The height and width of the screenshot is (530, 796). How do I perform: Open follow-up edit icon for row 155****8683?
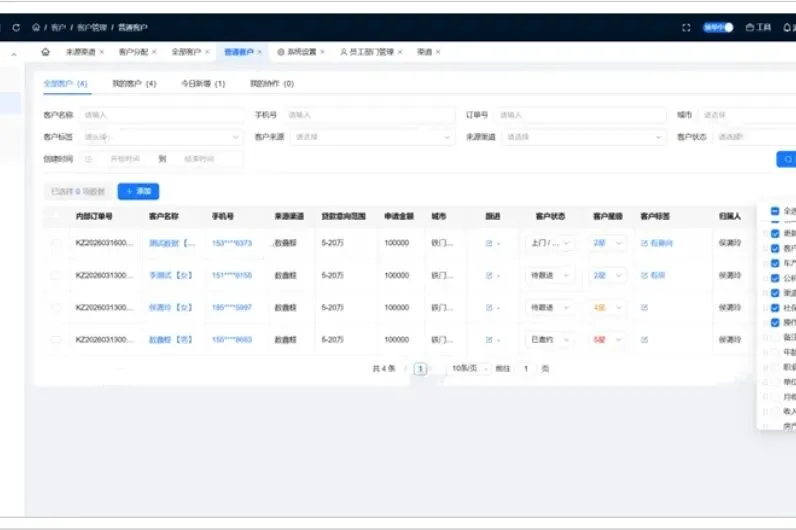pyautogui.click(x=489, y=340)
